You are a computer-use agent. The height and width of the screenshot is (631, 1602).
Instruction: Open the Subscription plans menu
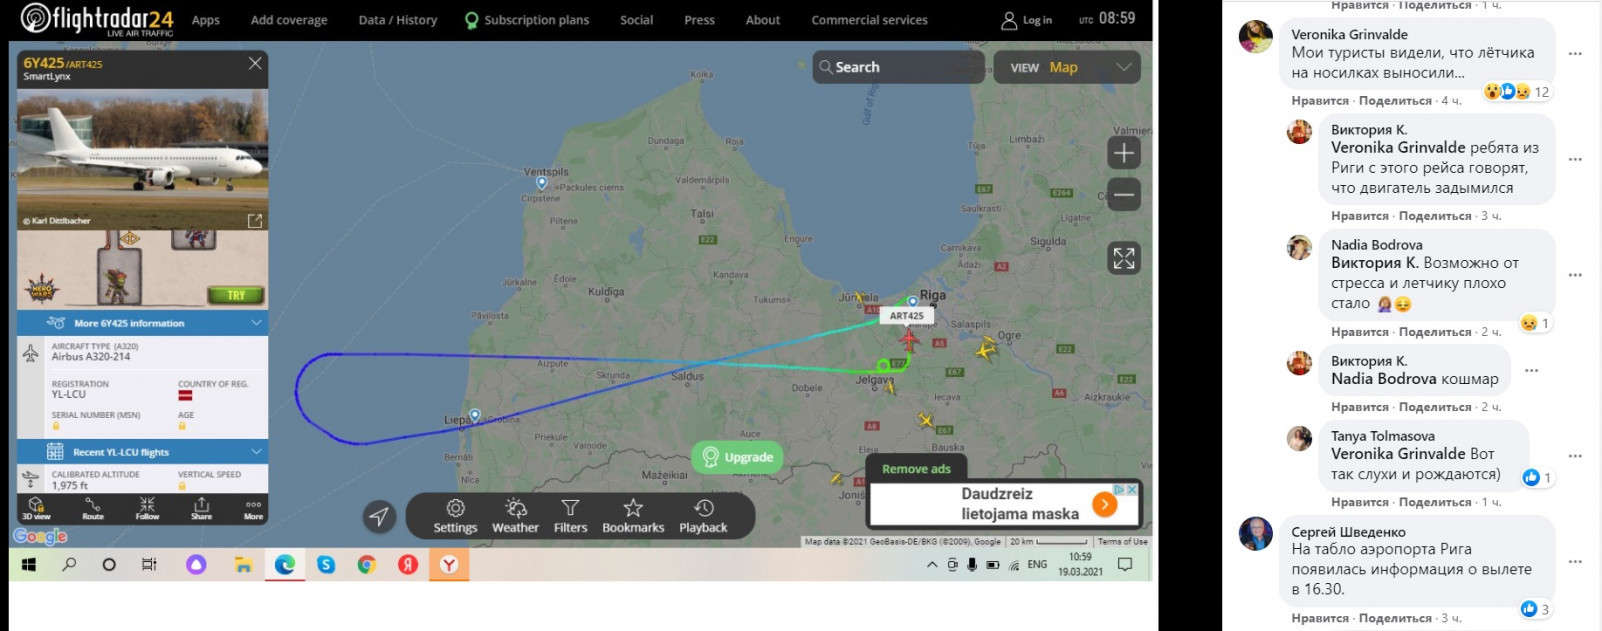pyautogui.click(x=527, y=20)
